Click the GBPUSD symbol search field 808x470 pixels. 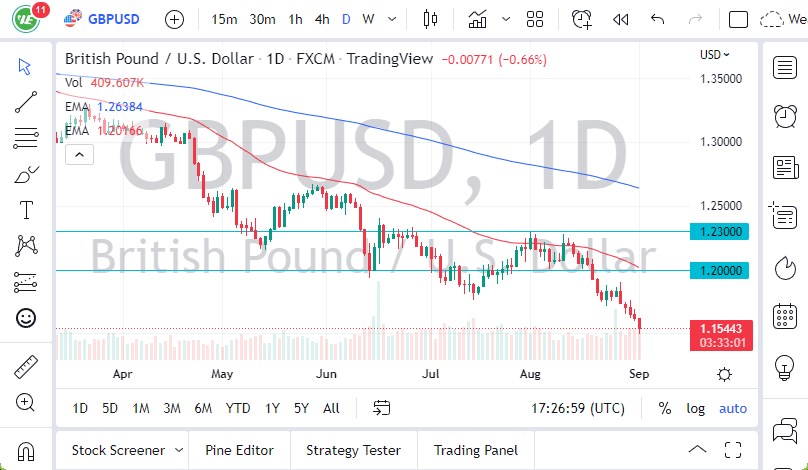click(x=113, y=19)
